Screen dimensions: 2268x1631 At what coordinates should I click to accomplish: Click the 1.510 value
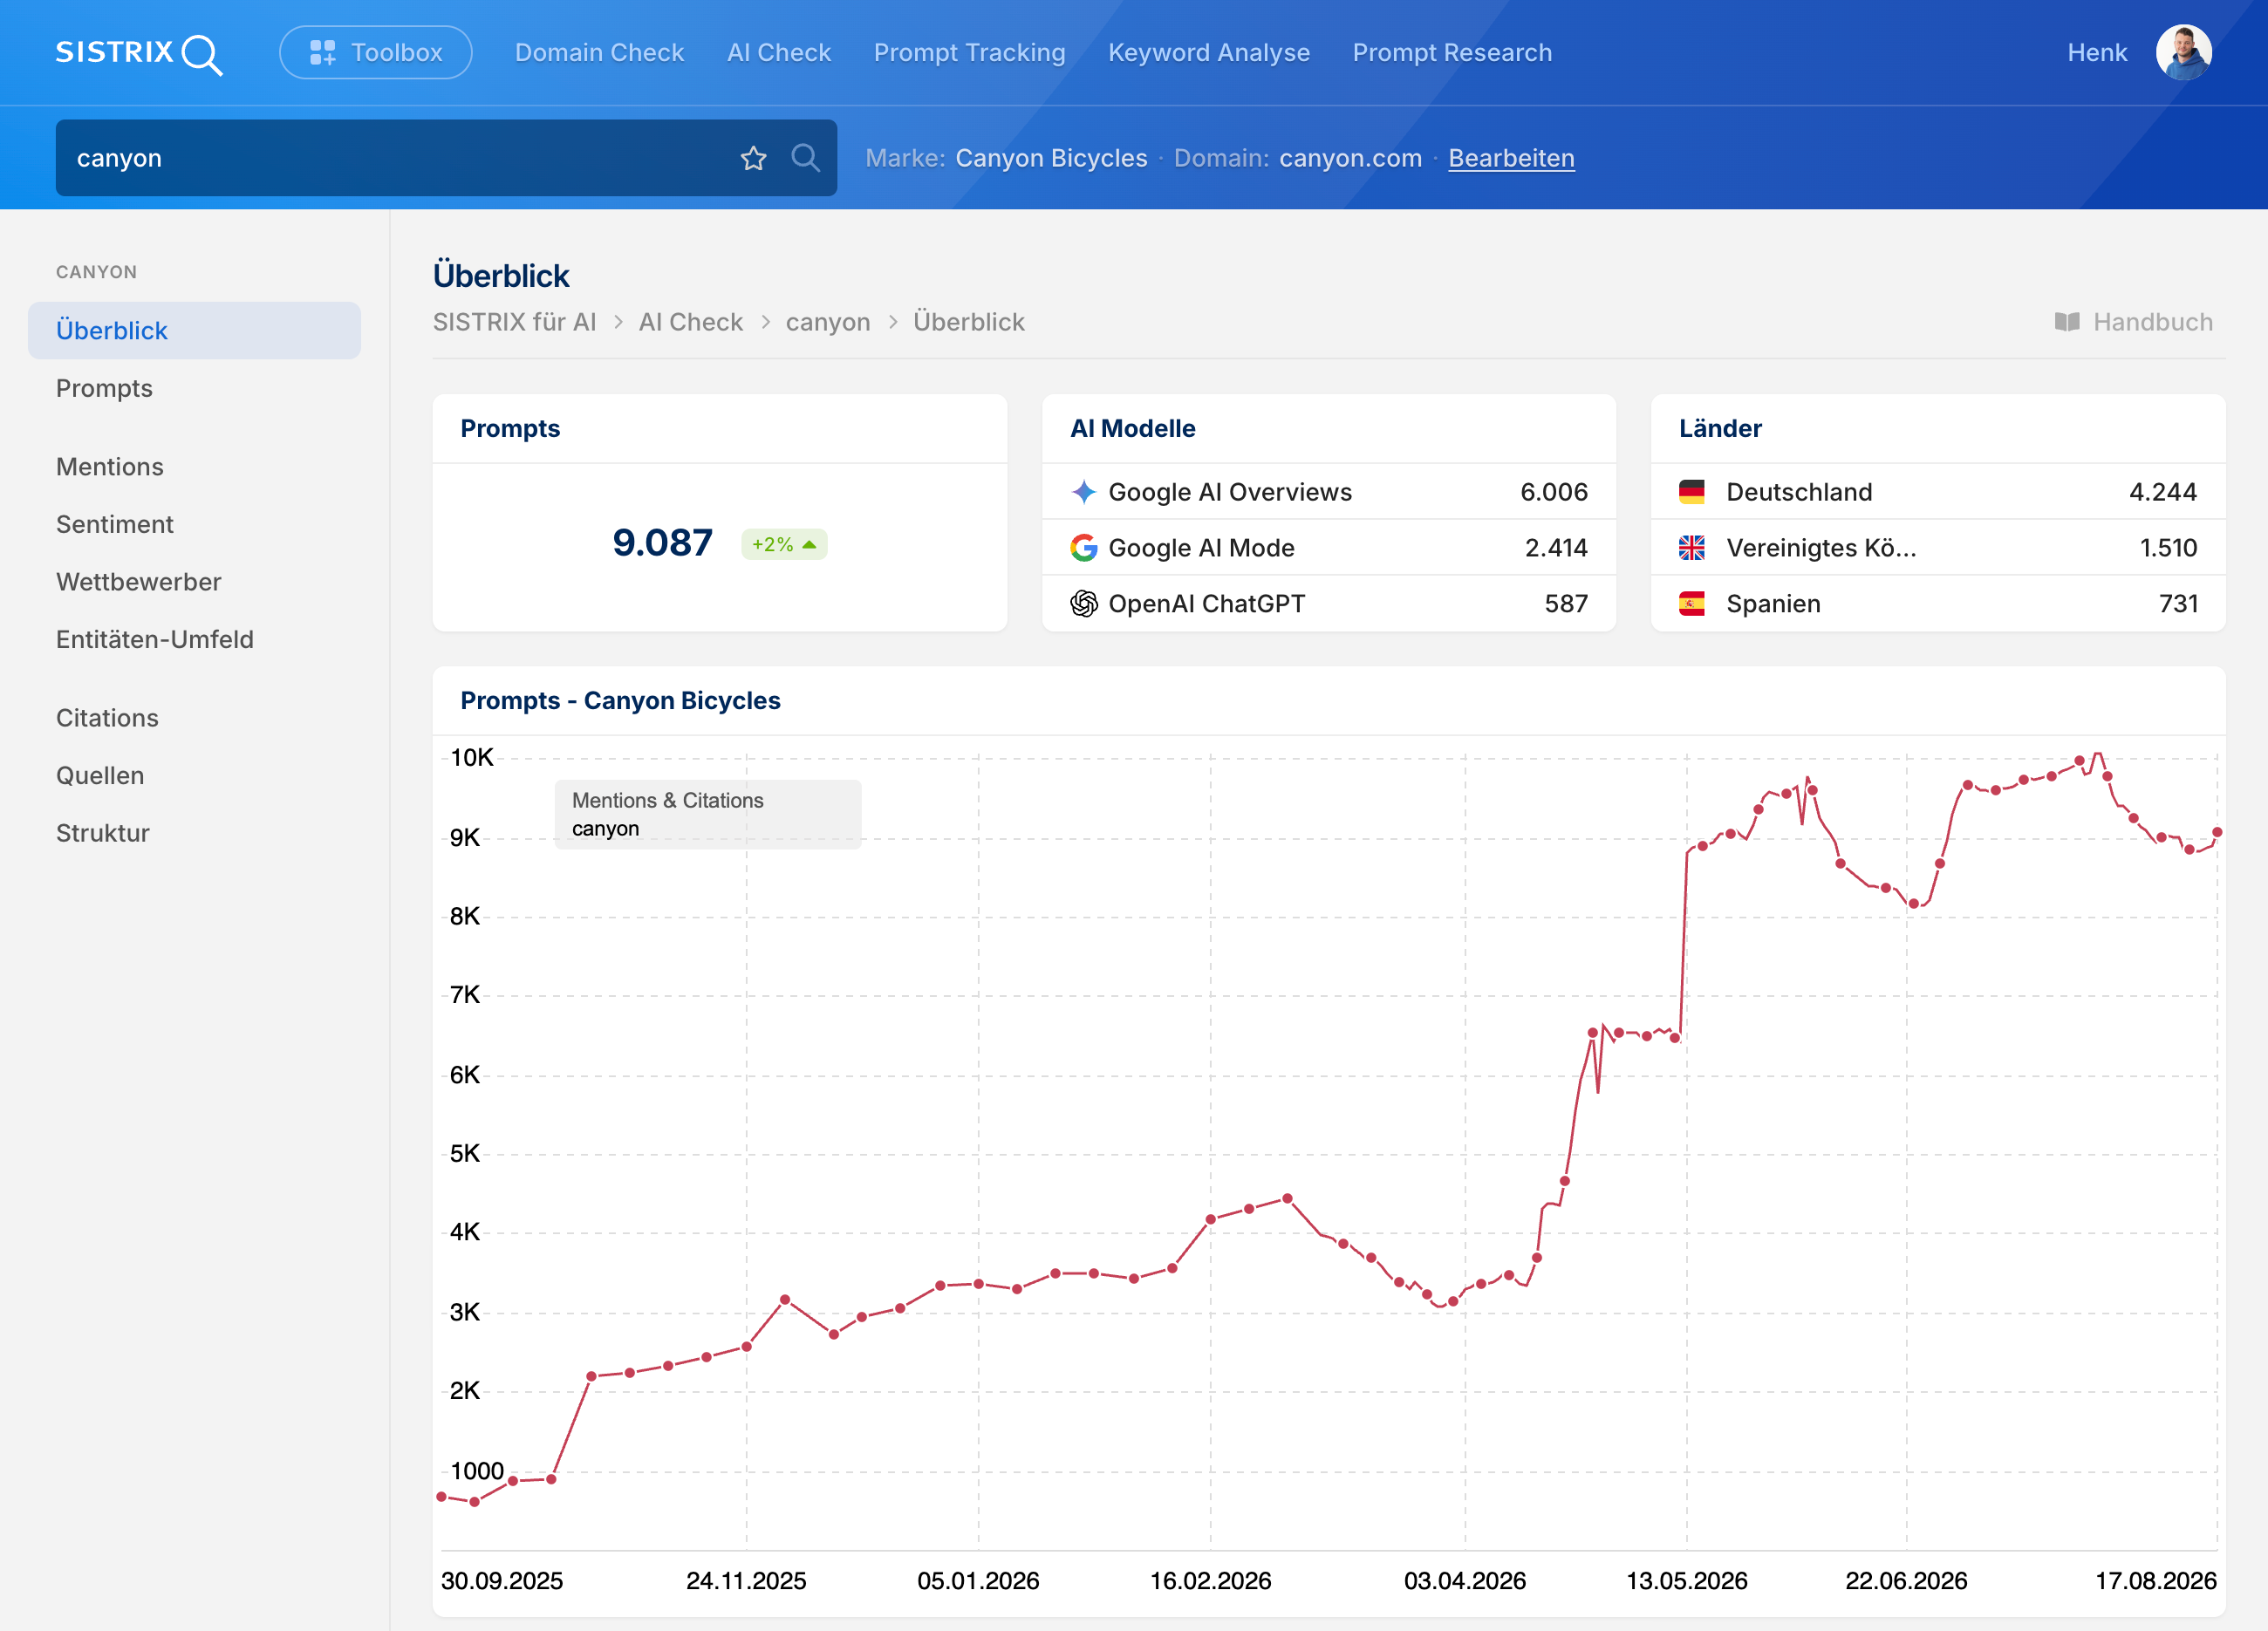pos(2168,548)
